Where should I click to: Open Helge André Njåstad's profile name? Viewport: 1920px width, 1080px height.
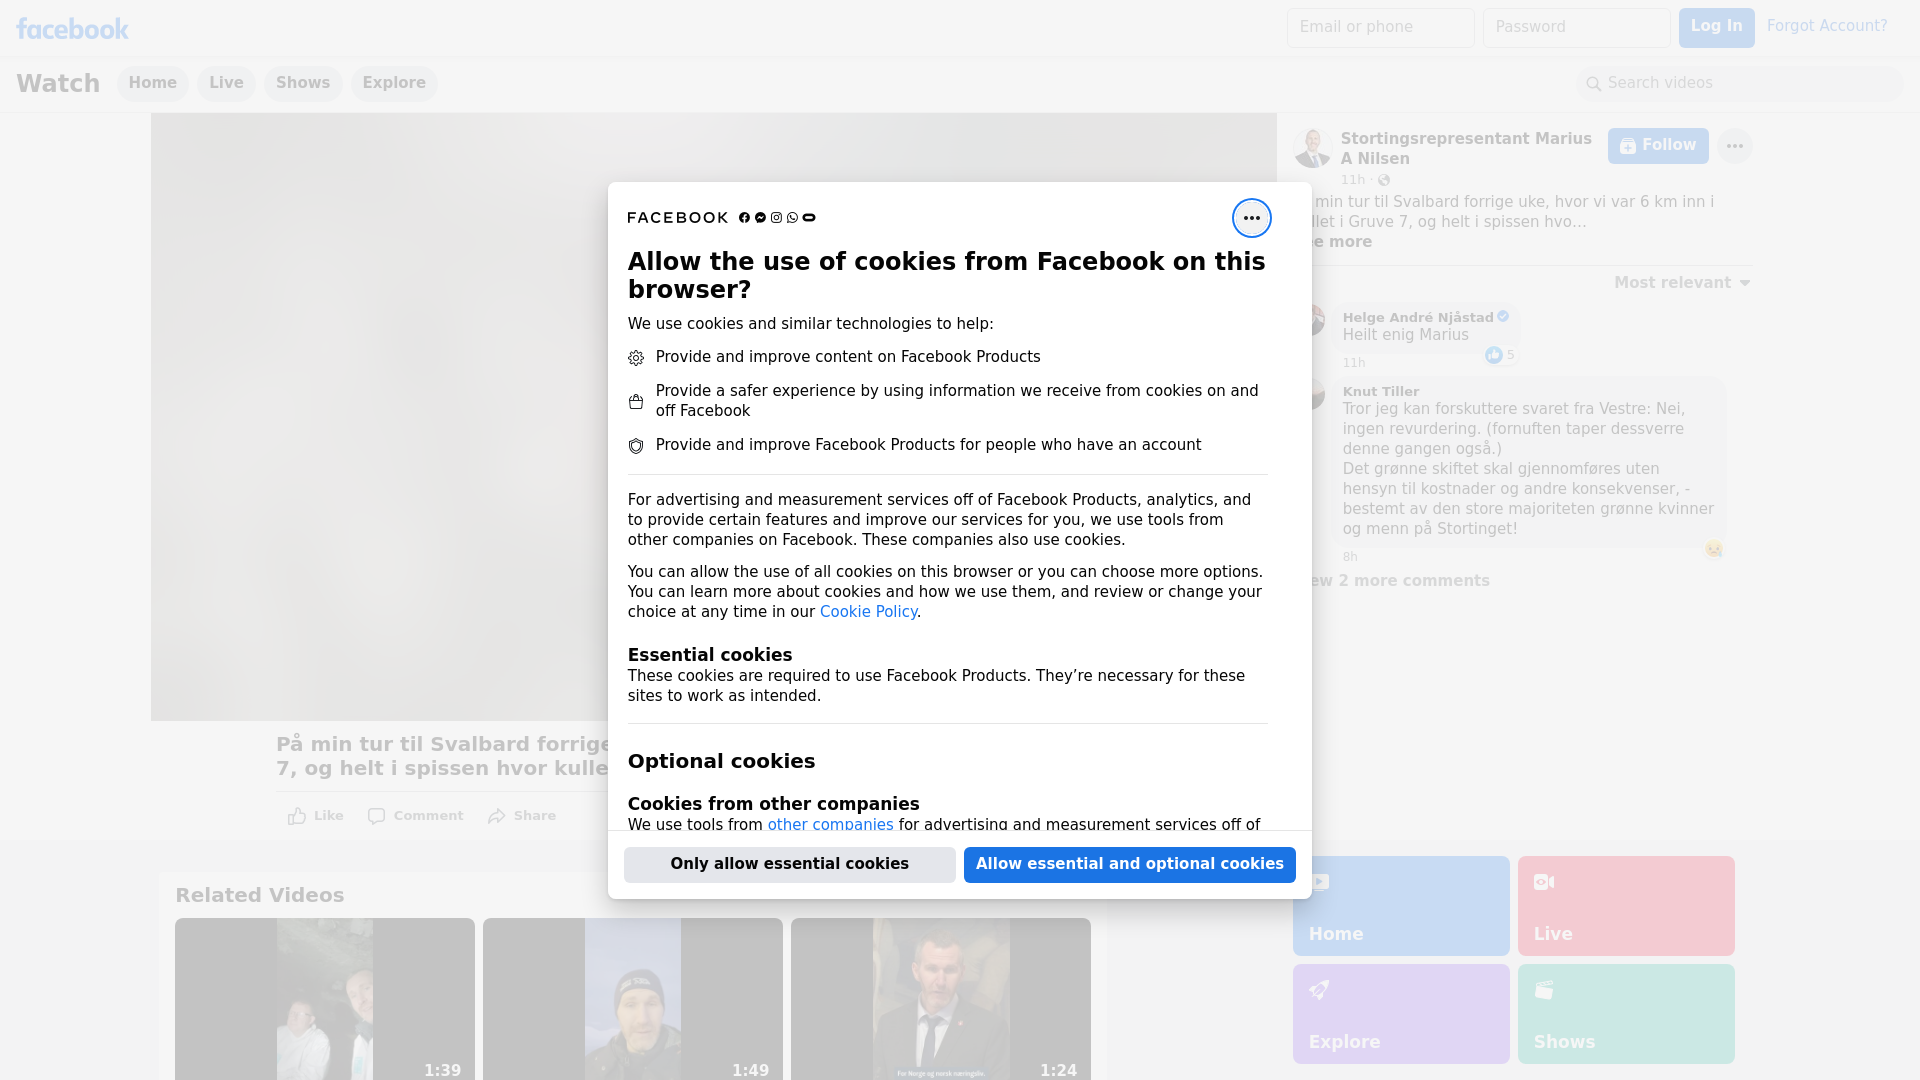tap(1418, 317)
